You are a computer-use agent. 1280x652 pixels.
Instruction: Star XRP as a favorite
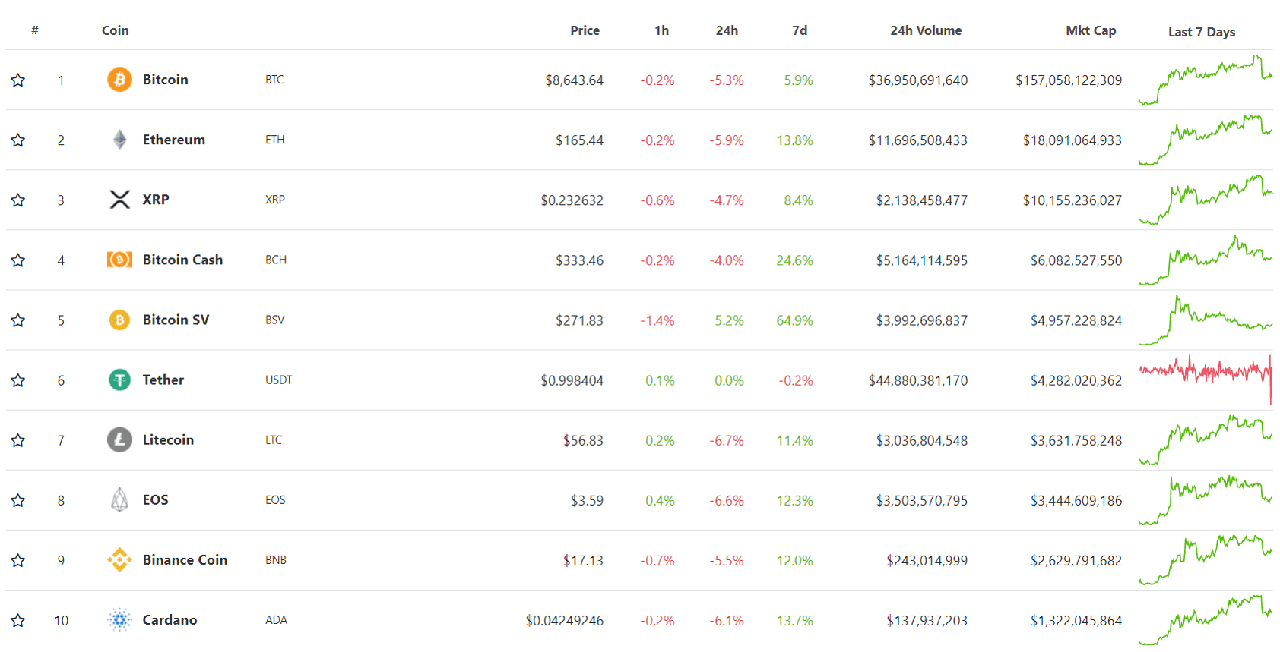pos(18,200)
